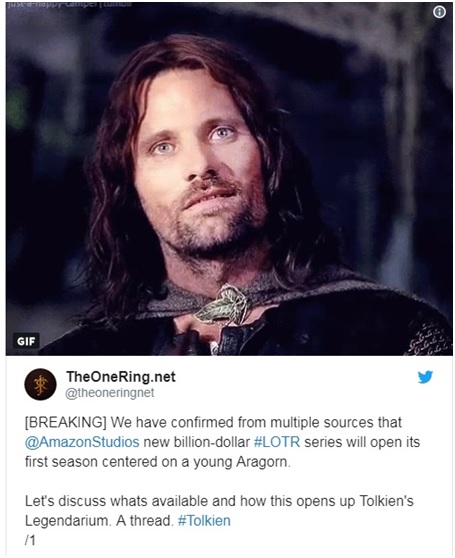Click "Let's discuss whats available" paragraph

219,511
